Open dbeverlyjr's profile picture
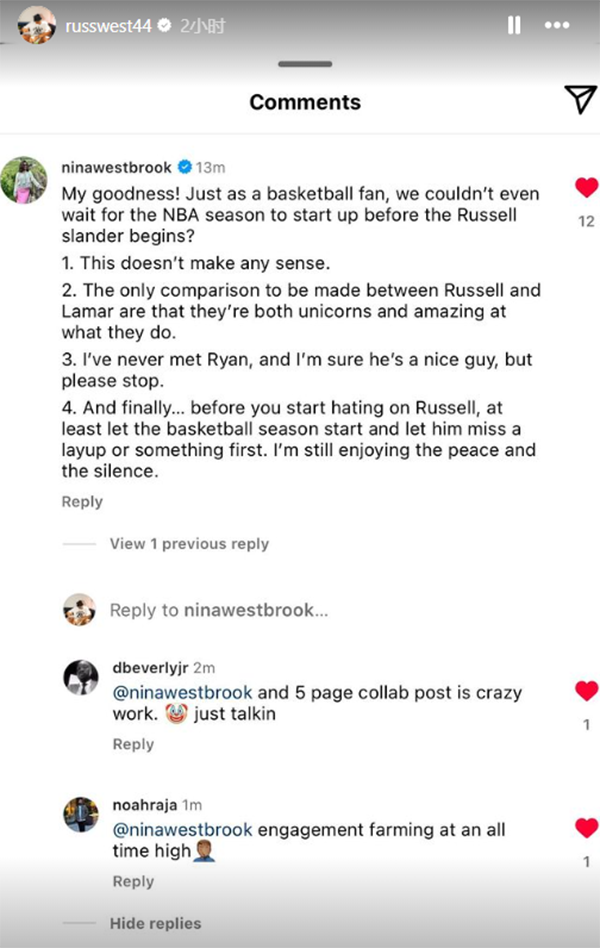The height and width of the screenshot is (948, 600). click(80, 677)
